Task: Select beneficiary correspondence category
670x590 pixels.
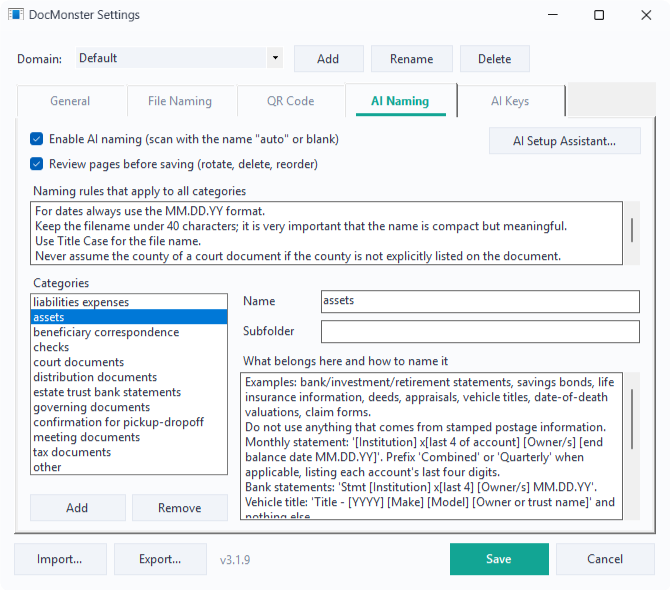Action: pos(129,332)
